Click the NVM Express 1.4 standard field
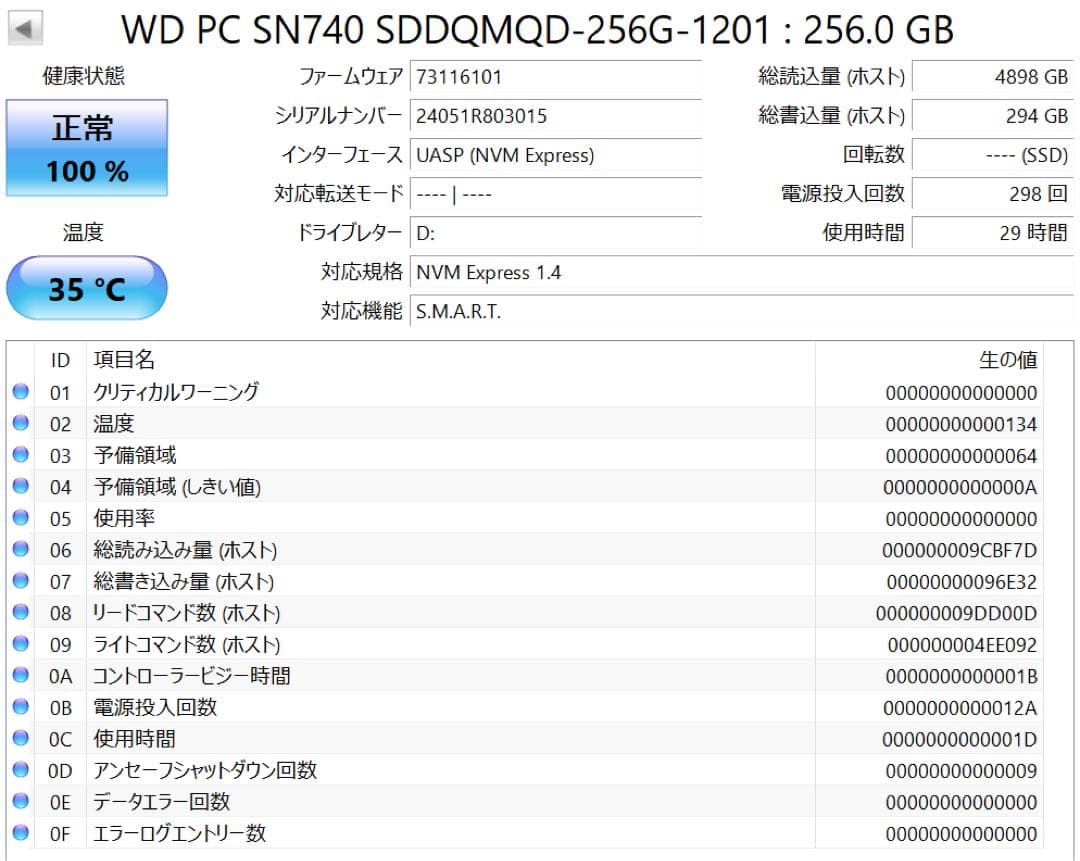This screenshot has width=1080, height=861. click(x=742, y=272)
